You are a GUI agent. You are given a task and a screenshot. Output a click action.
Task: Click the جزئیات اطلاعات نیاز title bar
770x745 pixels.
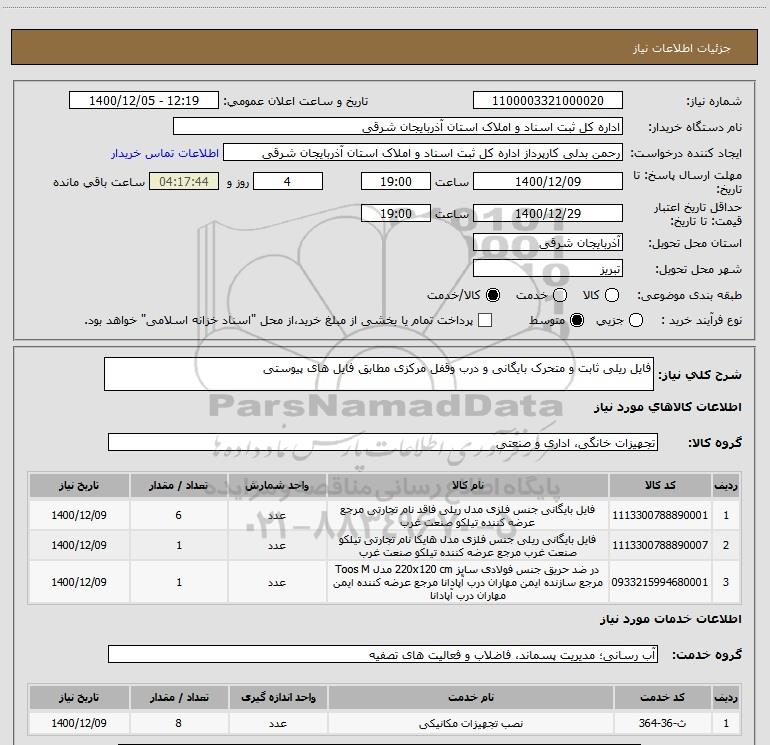tap(385, 47)
